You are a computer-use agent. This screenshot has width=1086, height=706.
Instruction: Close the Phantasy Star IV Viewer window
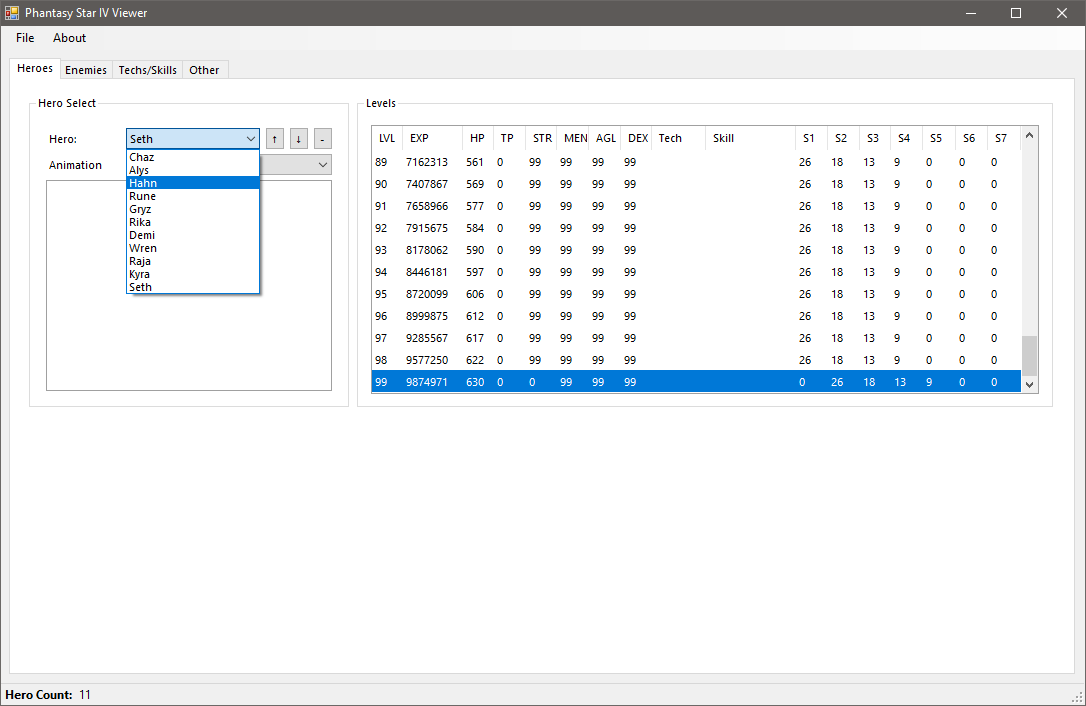click(x=1062, y=13)
